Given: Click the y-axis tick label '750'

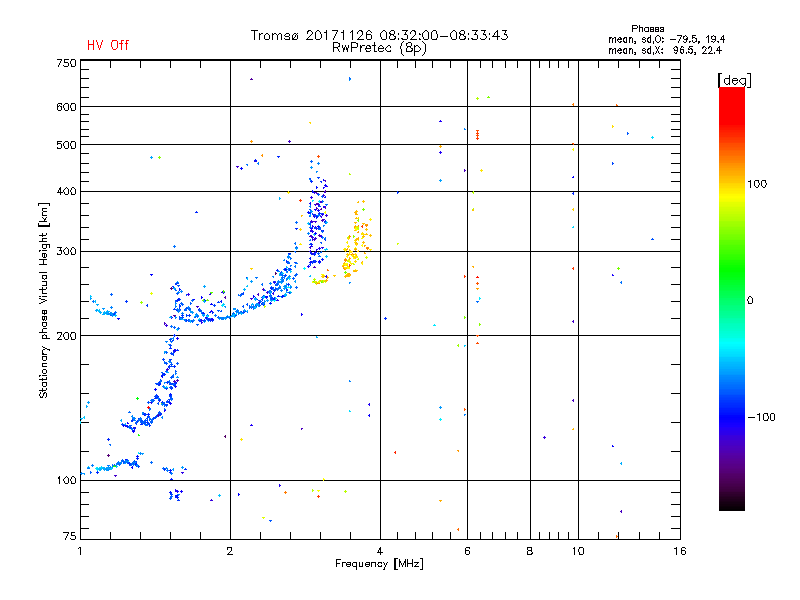Looking at the screenshot, I should (x=66, y=63).
